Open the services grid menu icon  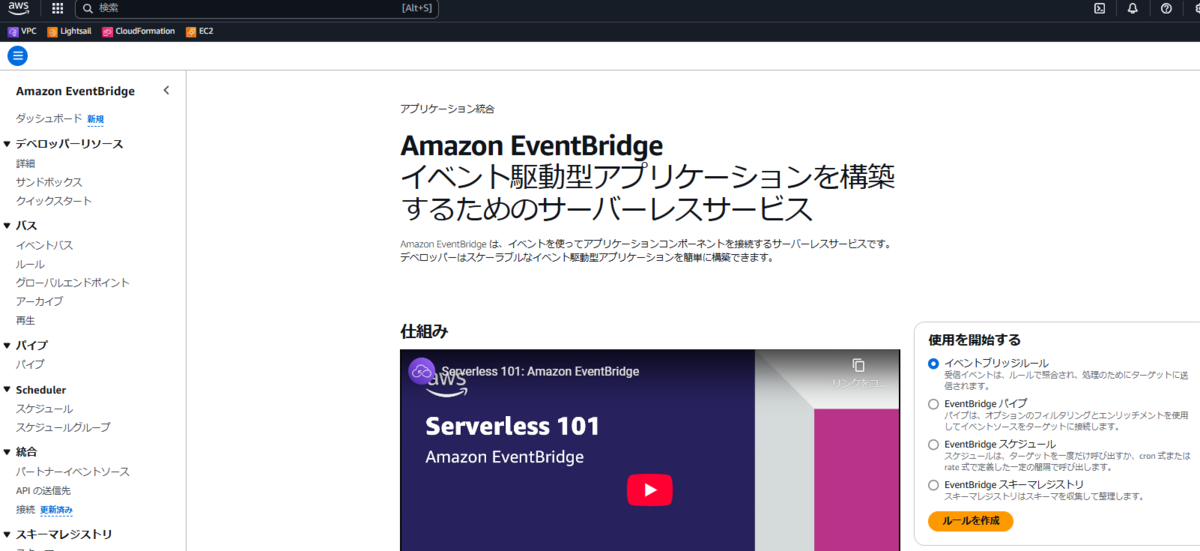[57, 8]
